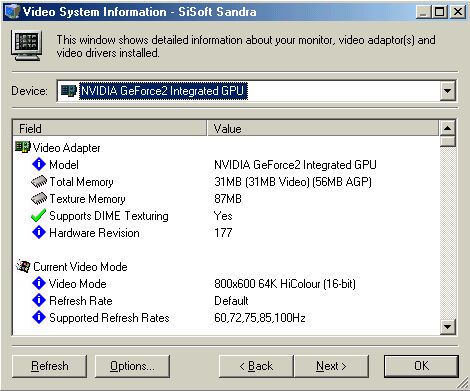Image resolution: width=470 pixels, height=391 pixels.
Task: Click the SiSoft Sandra title bar icon
Action: click(x=13, y=12)
